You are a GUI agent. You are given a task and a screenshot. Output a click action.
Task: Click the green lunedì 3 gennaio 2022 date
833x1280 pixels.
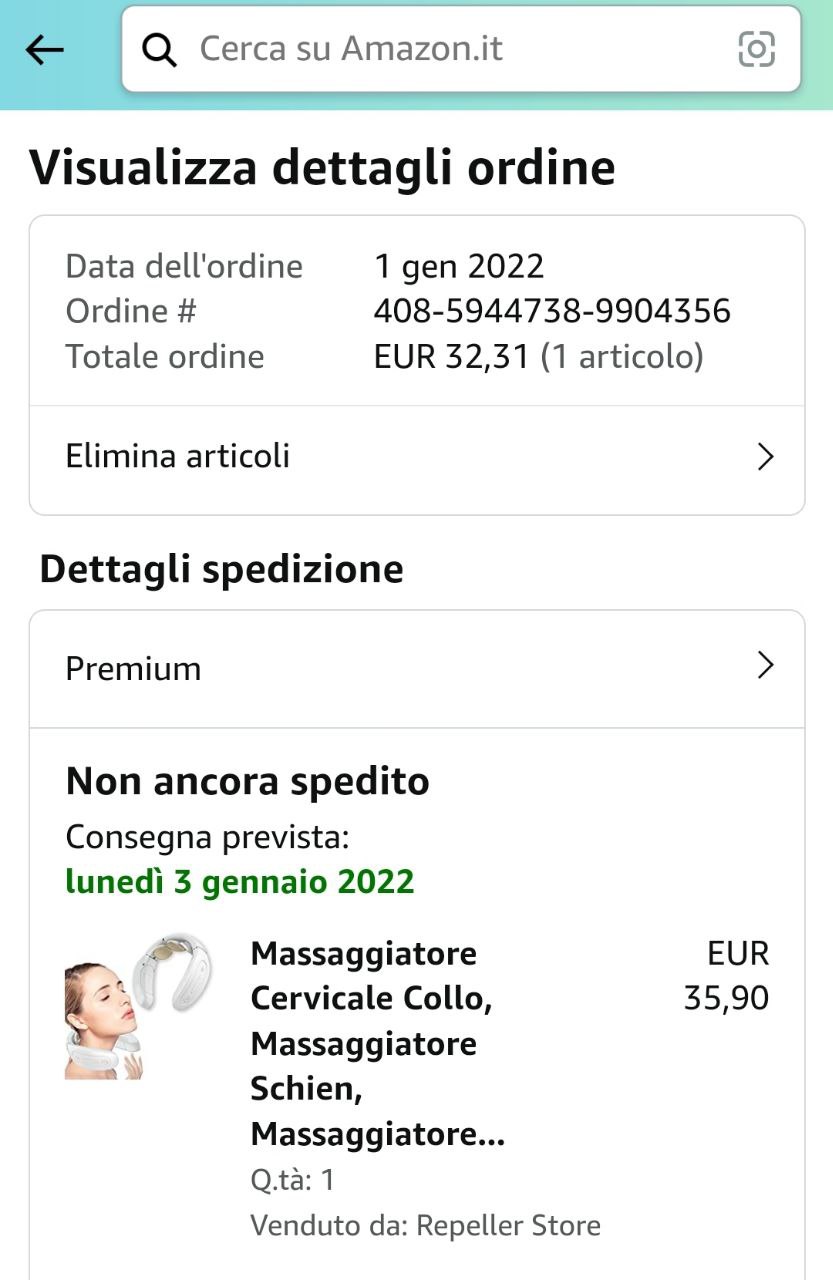point(240,882)
